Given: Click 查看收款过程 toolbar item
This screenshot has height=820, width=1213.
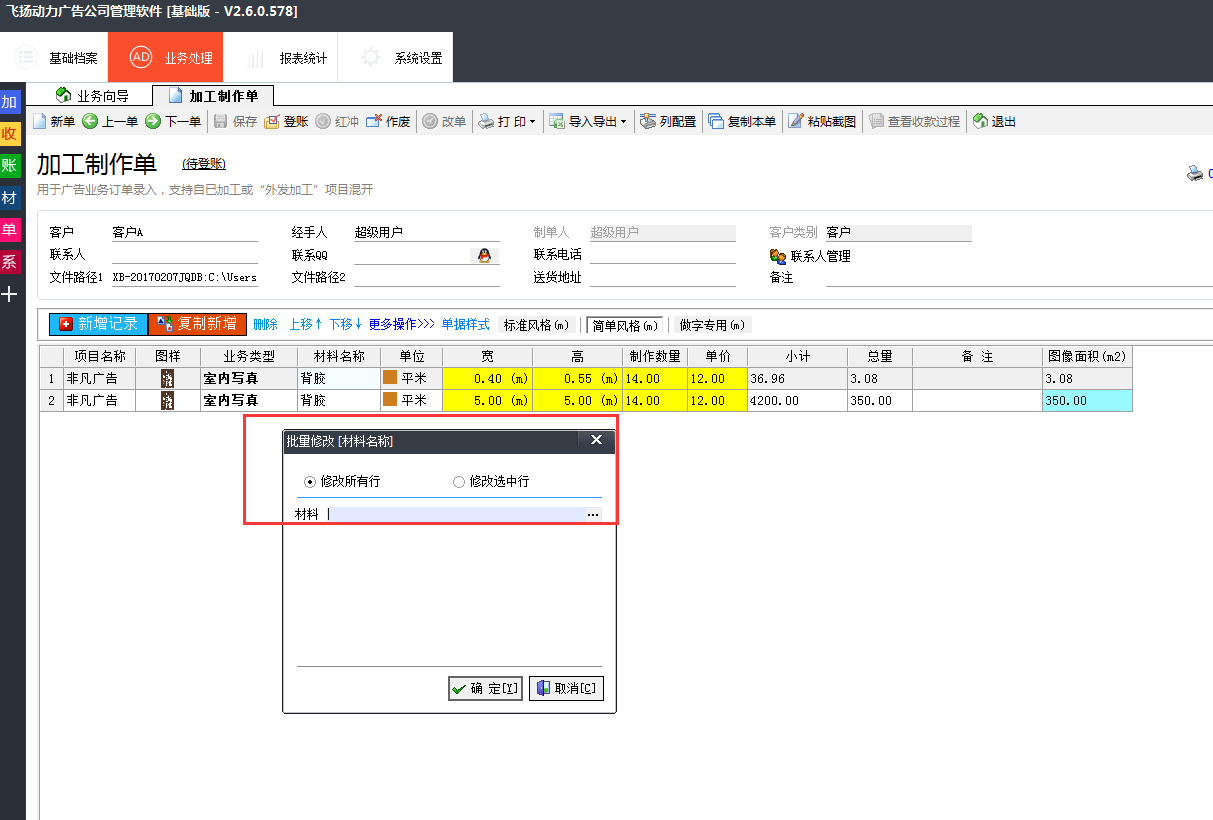Looking at the screenshot, I should (914, 122).
